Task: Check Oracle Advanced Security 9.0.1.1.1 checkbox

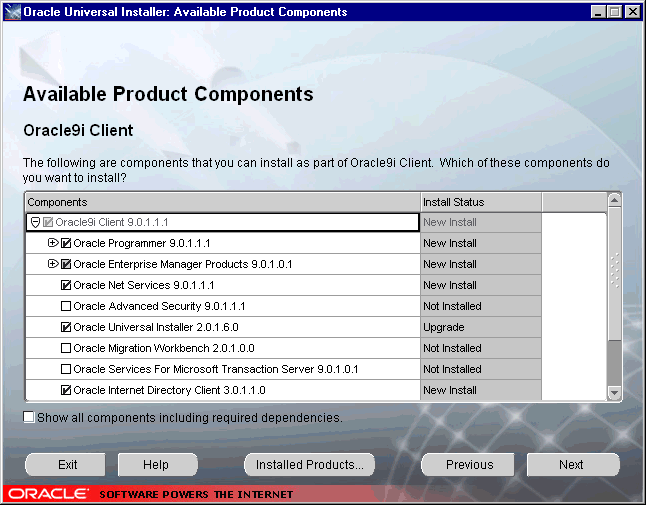Action: [x=66, y=306]
